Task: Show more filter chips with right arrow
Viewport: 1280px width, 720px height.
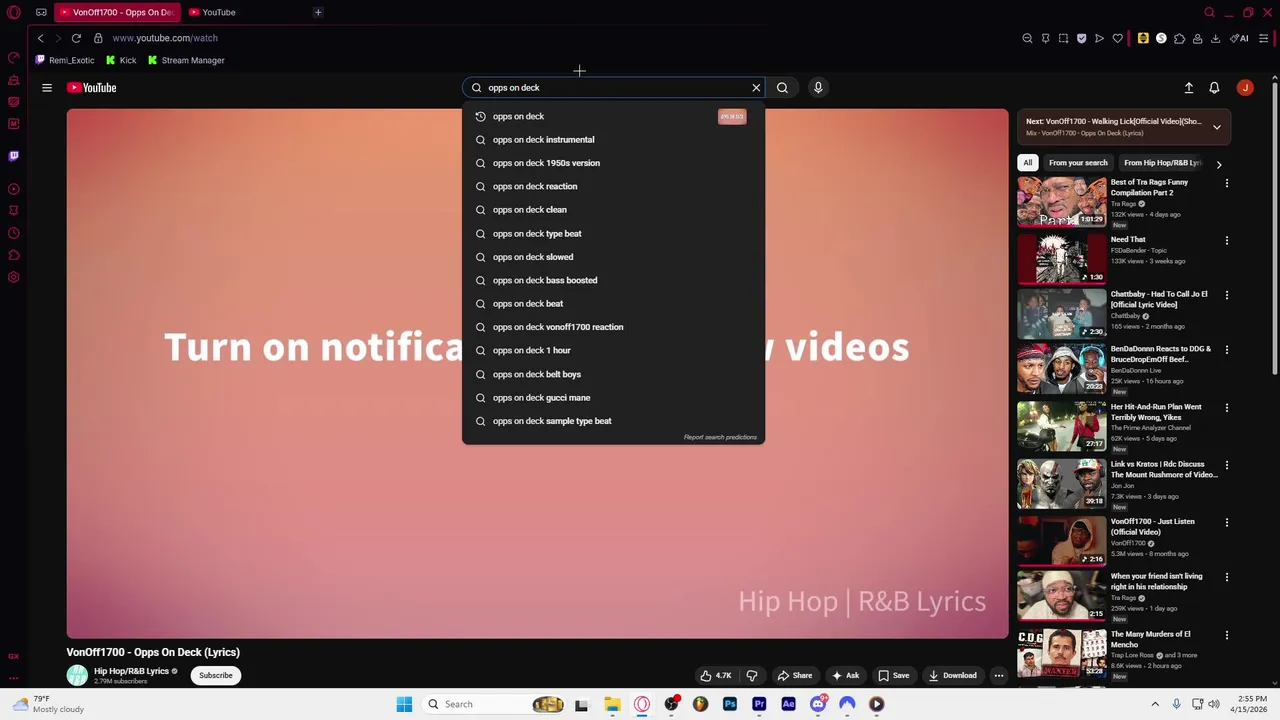Action: 1218,164
